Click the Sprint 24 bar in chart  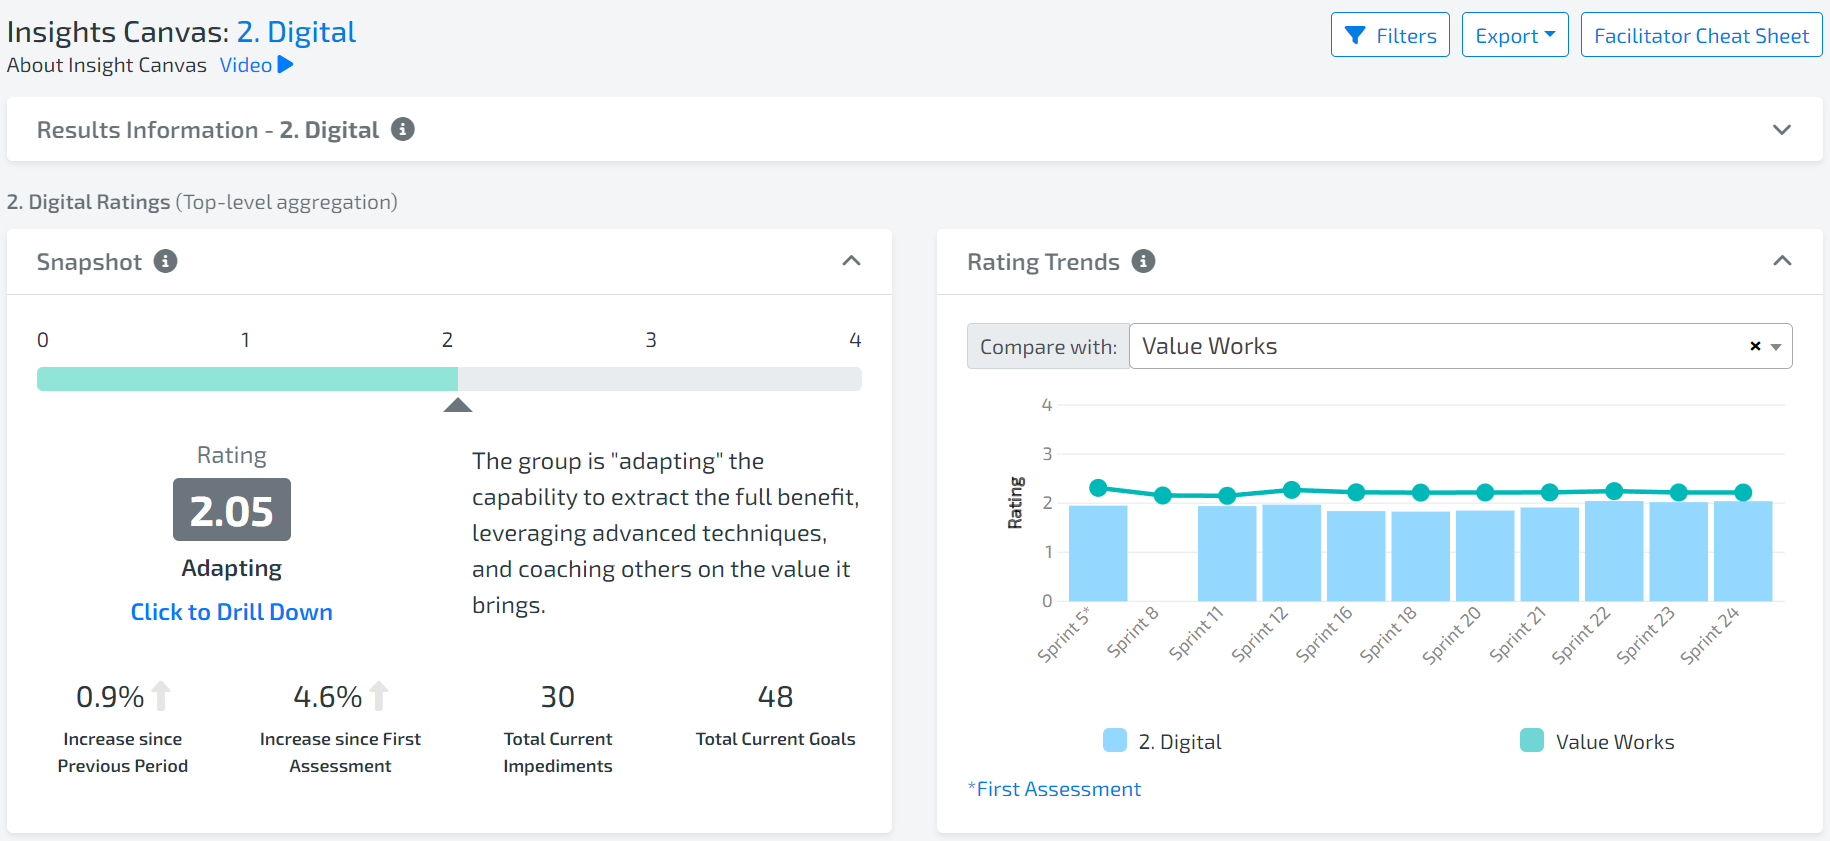(x=1743, y=551)
